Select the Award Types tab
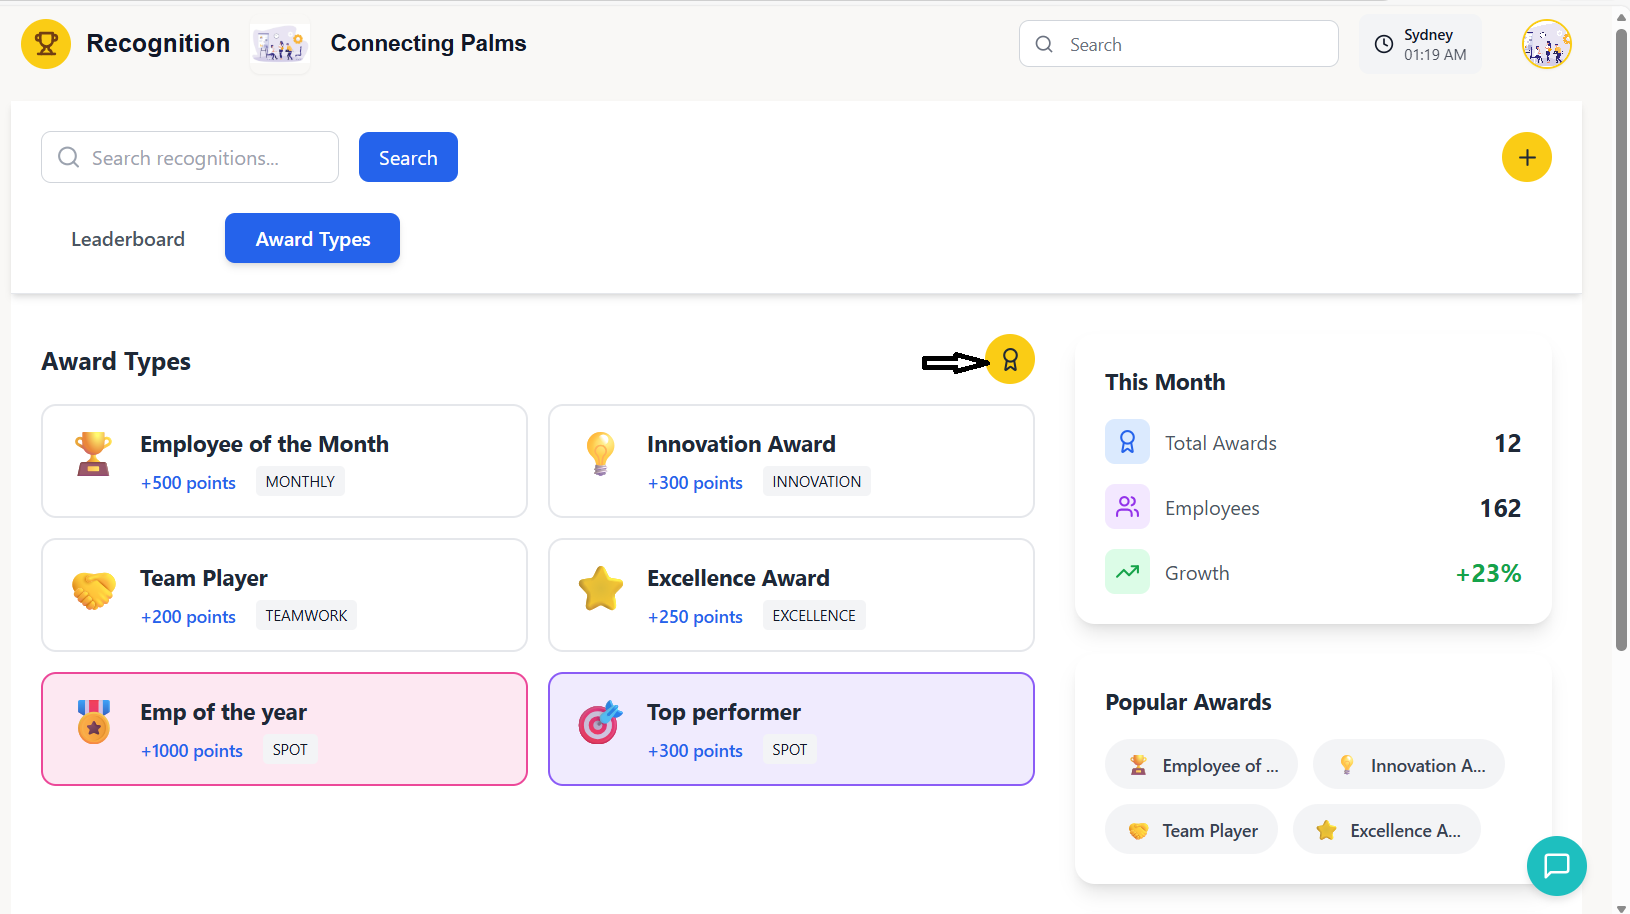Image resolution: width=1630 pixels, height=914 pixels. coord(312,239)
